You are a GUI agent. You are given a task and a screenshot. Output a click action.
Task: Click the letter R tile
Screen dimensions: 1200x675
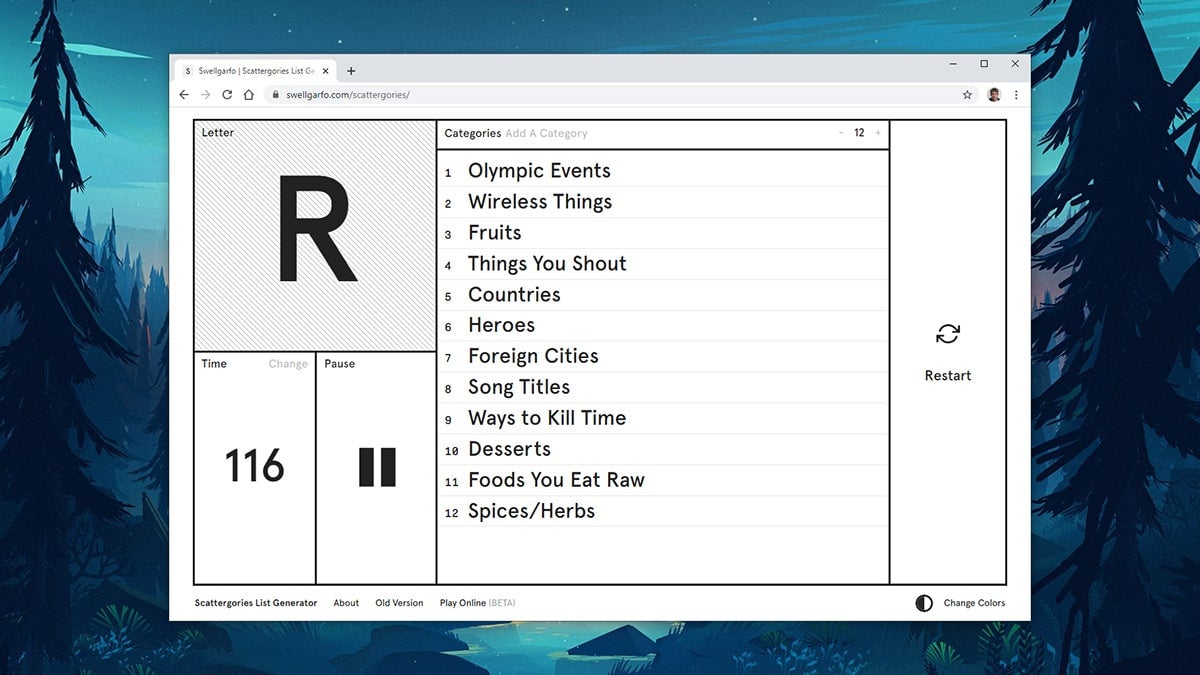pos(315,235)
